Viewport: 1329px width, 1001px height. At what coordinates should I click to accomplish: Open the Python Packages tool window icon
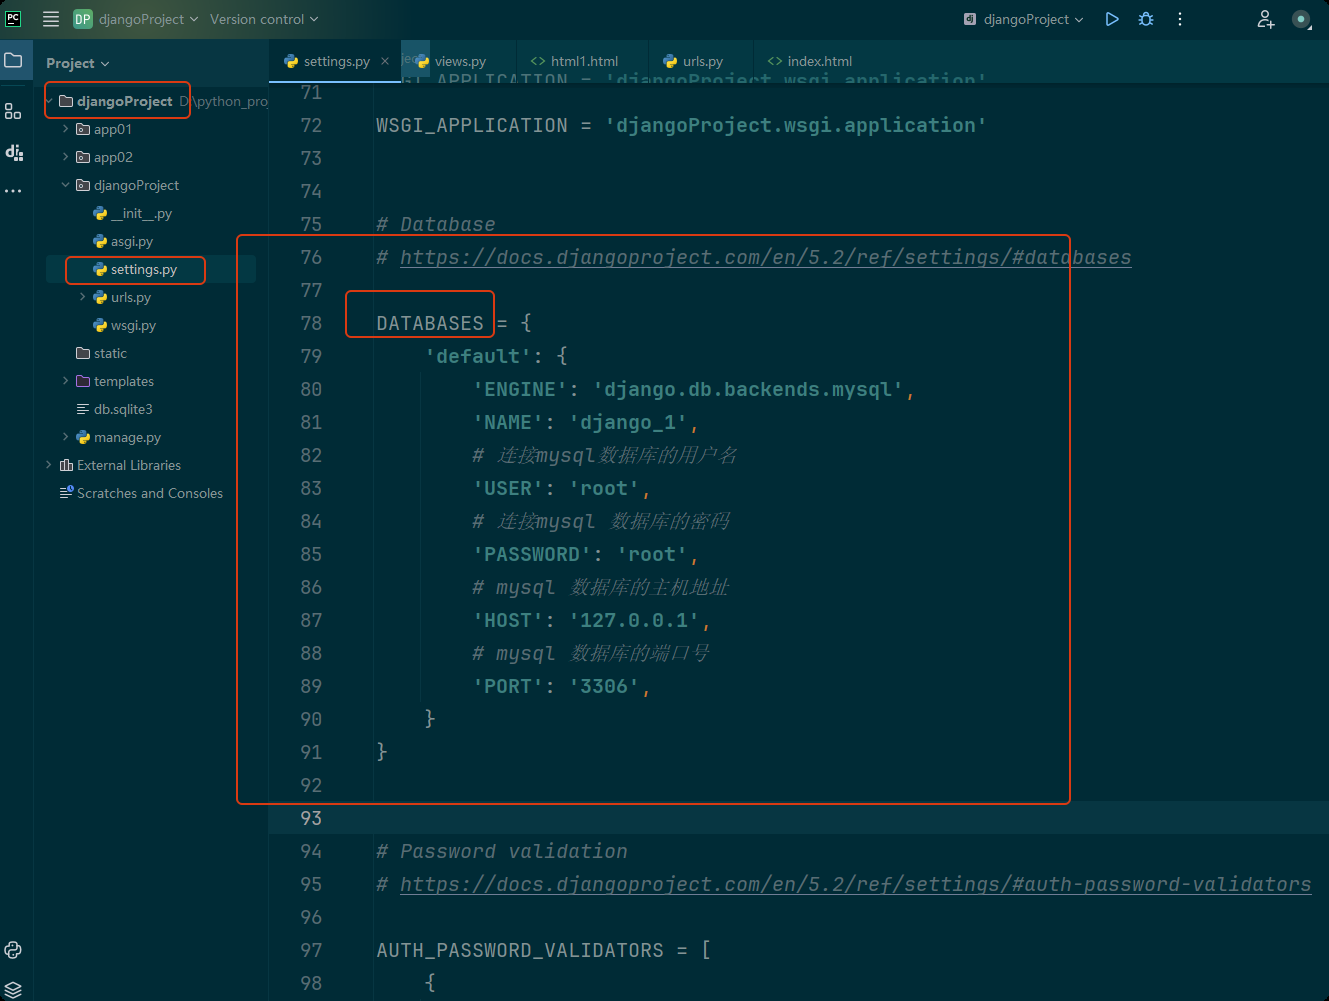click(x=13, y=950)
